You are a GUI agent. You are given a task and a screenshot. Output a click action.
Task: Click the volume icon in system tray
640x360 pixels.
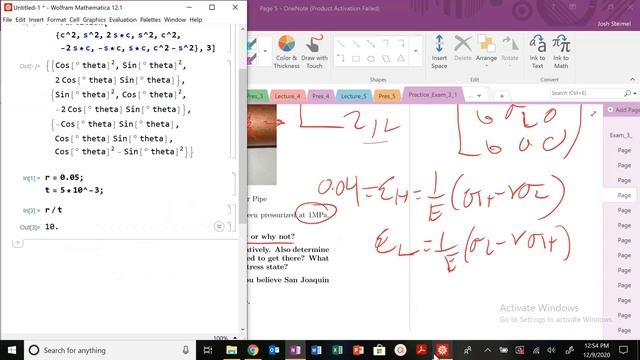(551, 350)
